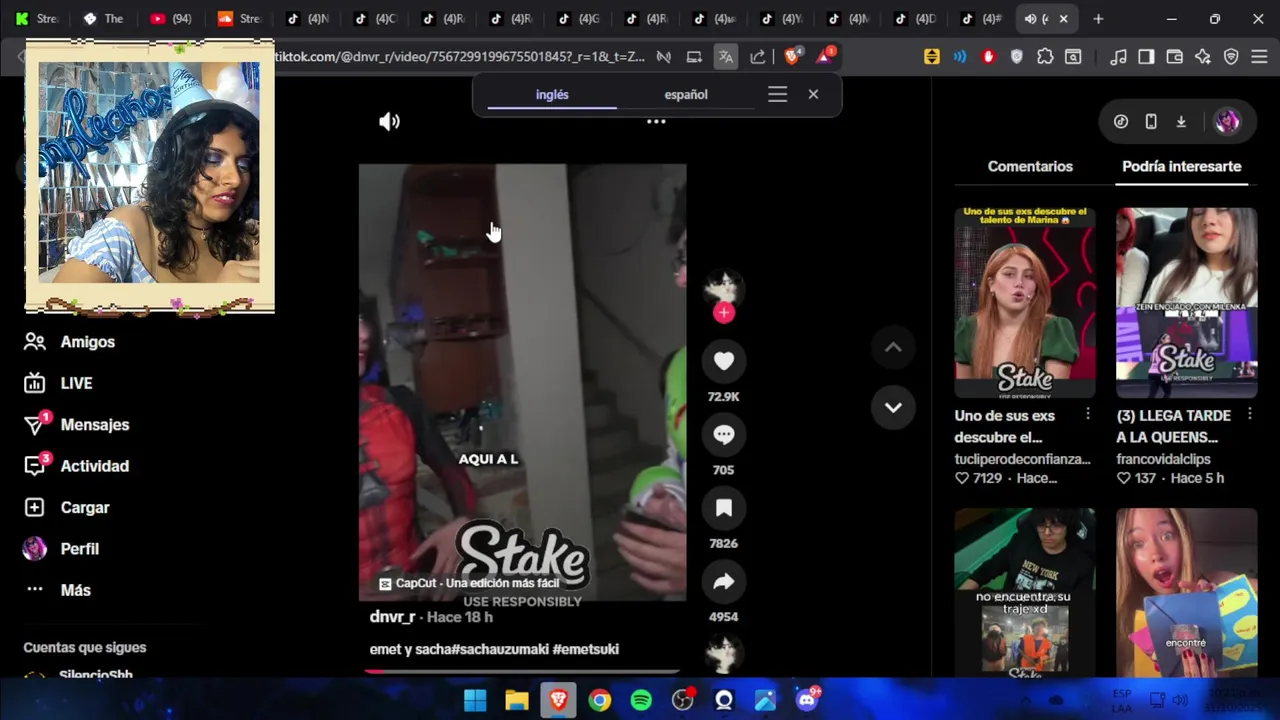Screen dimensions: 1280x720
Task: Click the share page icon in address bar
Action: click(x=758, y=57)
